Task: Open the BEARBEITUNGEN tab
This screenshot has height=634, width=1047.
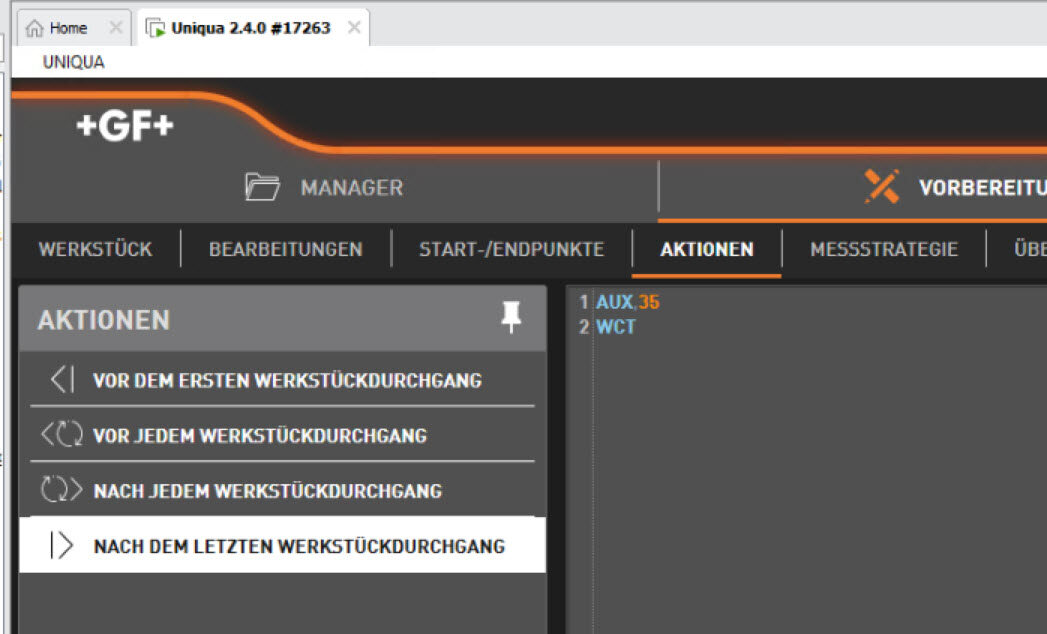Action: 285,249
